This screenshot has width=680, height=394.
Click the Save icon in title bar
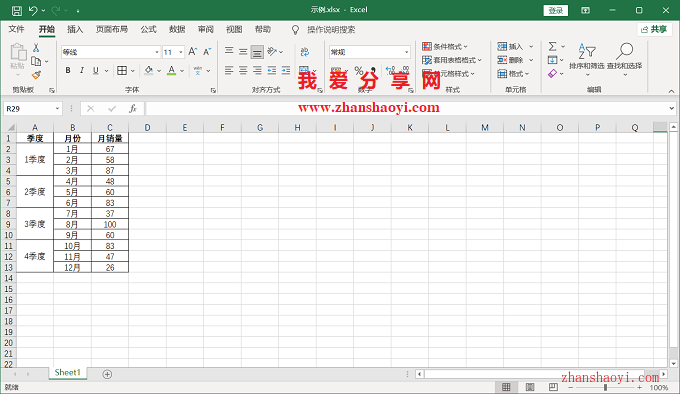coord(16,10)
